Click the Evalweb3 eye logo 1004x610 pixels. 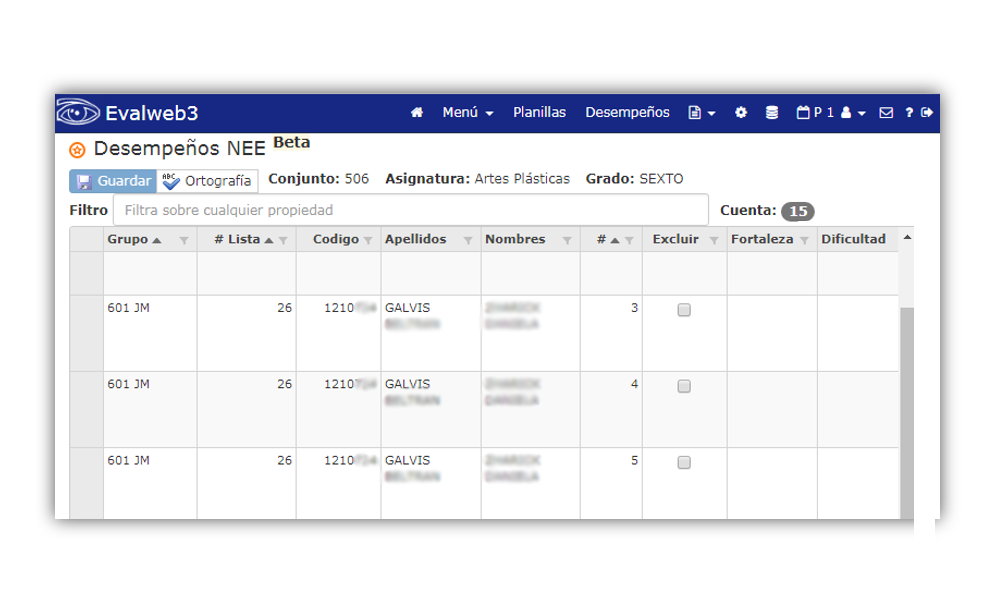click(x=78, y=113)
